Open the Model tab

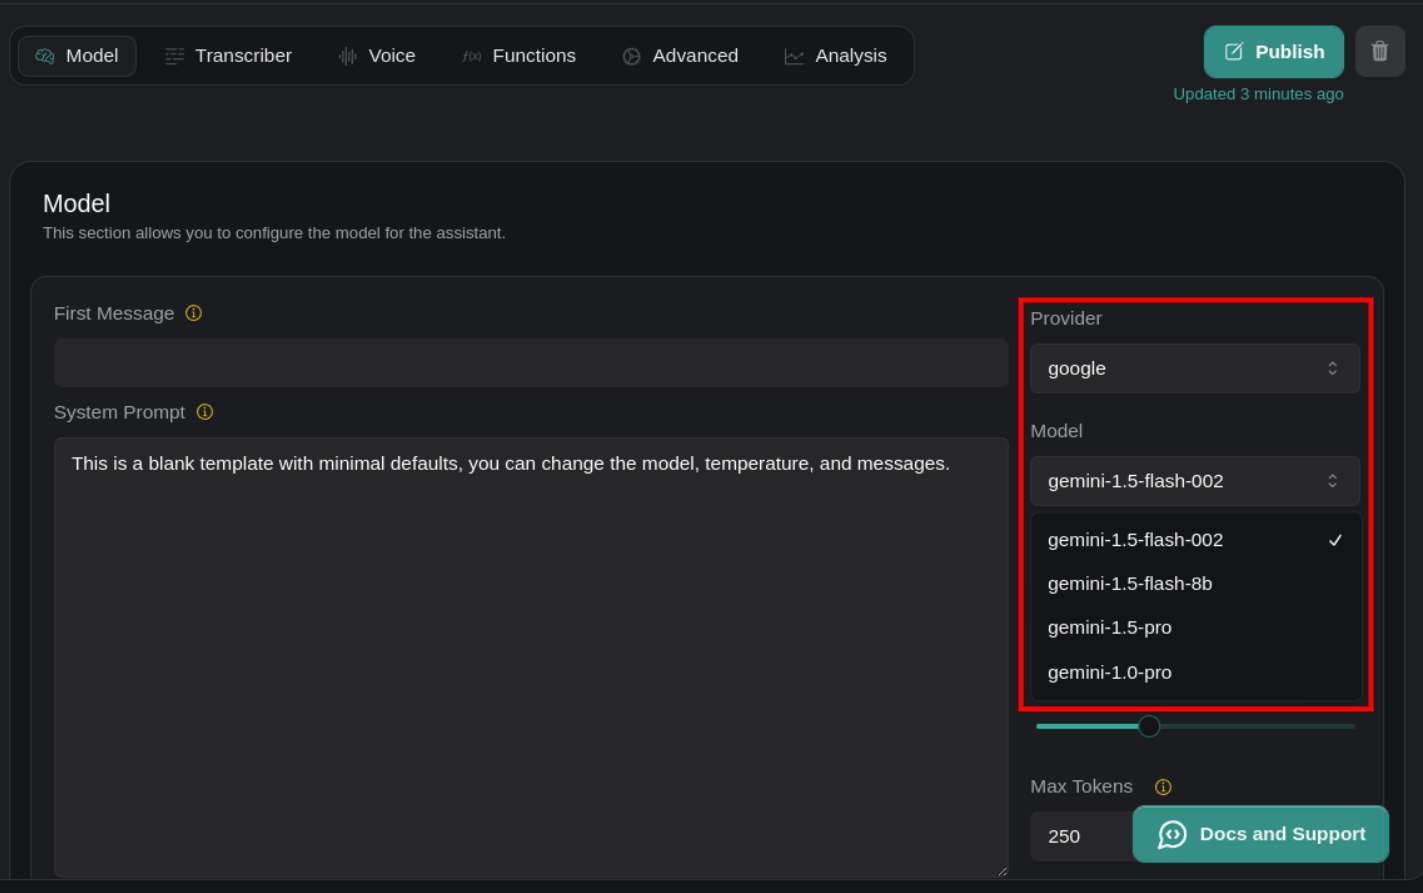[77, 56]
